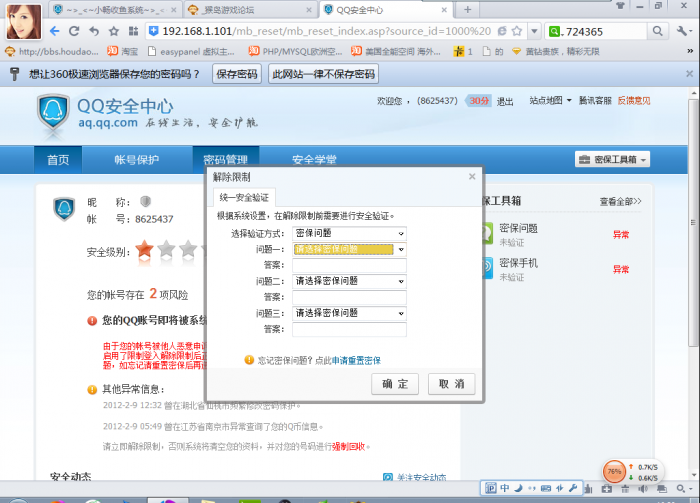Click 查看全部>> in the toolbox panel

point(621,202)
